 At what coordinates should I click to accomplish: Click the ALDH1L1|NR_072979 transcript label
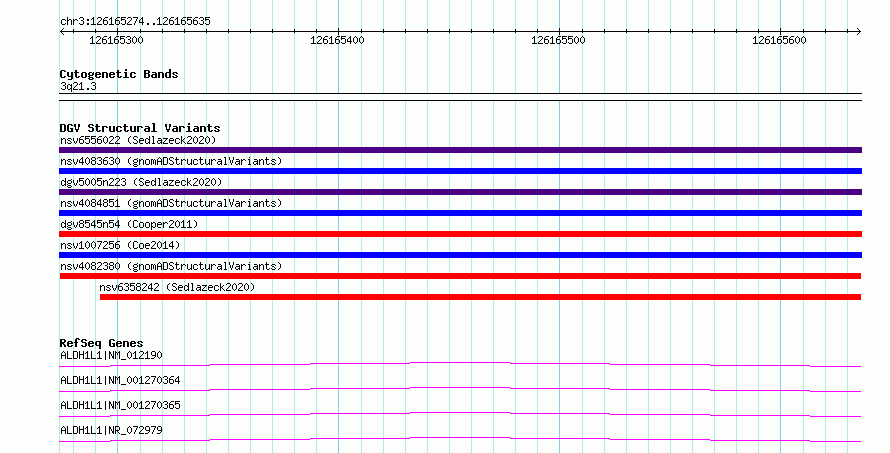pos(111,430)
